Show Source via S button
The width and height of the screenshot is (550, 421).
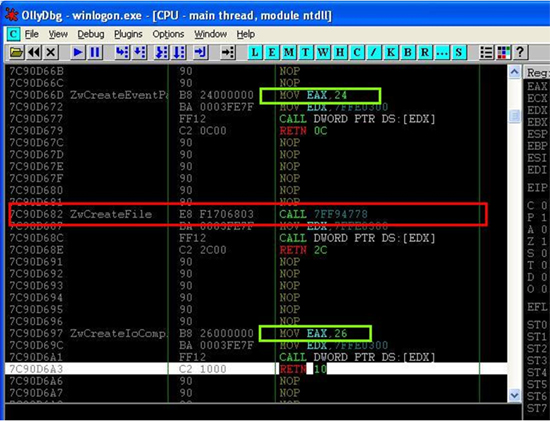click(459, 53)
